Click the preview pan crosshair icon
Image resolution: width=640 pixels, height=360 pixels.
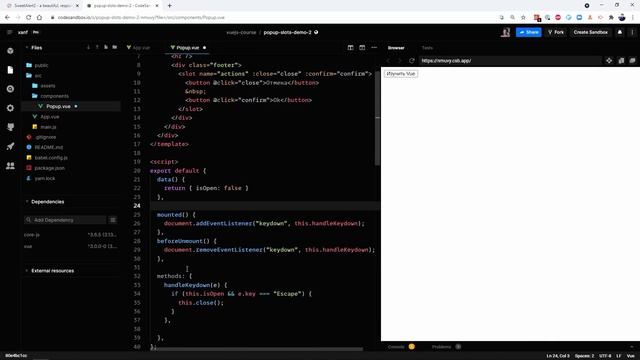pos(609,60)
